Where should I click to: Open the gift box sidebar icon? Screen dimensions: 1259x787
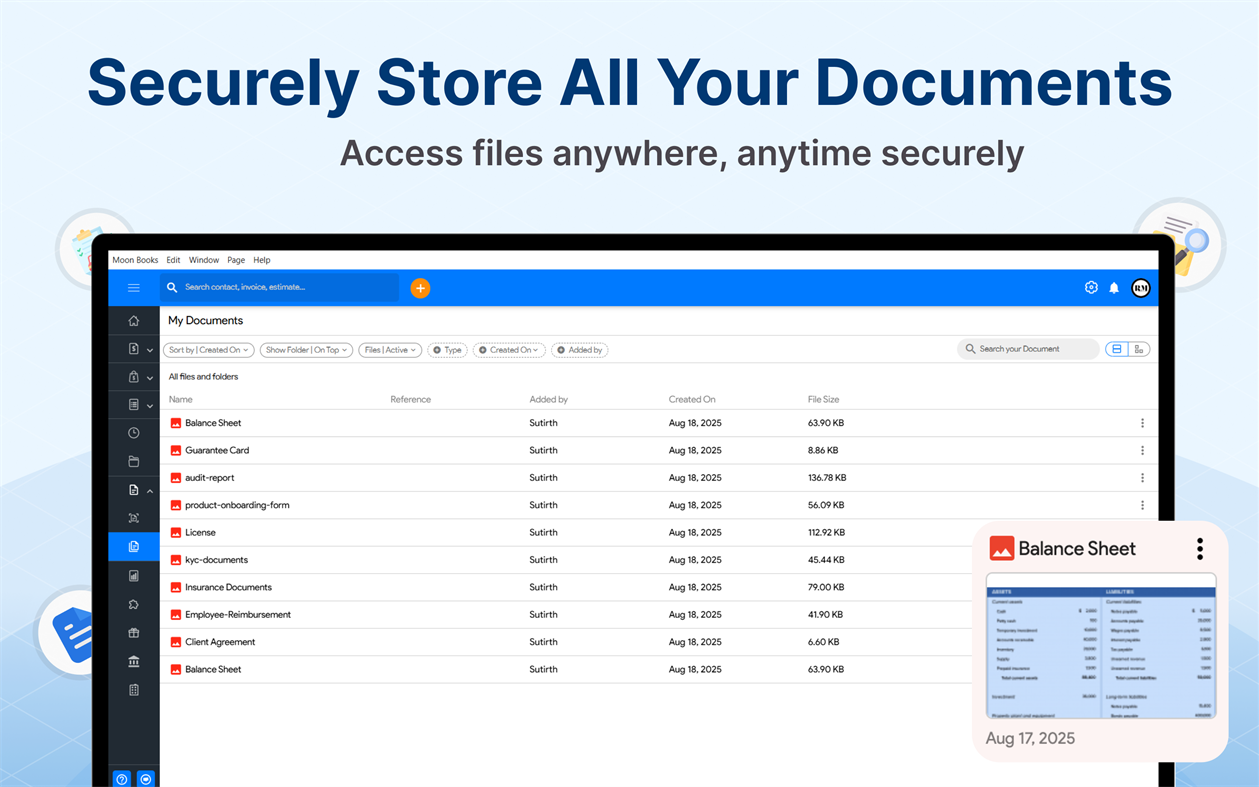(x=134, y=633)
